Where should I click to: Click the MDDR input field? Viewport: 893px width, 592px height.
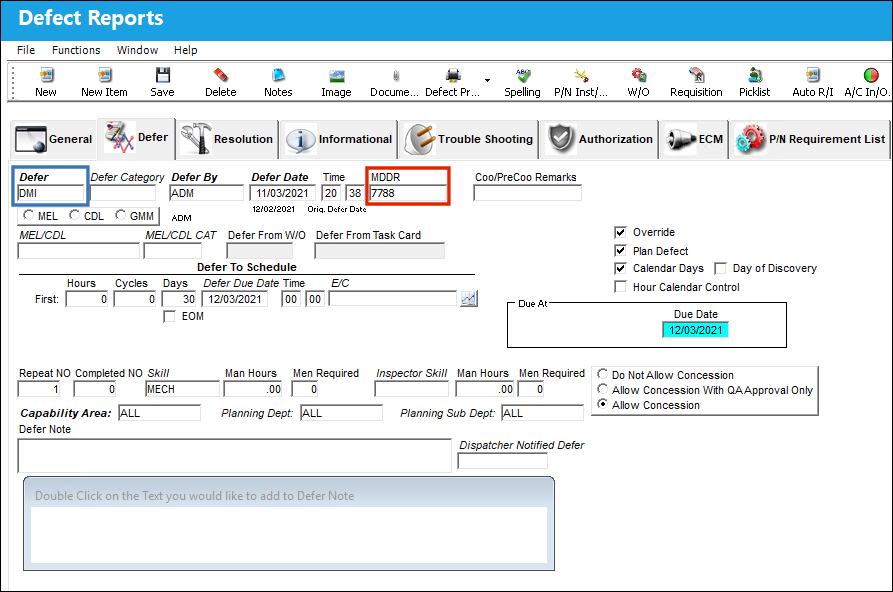(408, 193)
